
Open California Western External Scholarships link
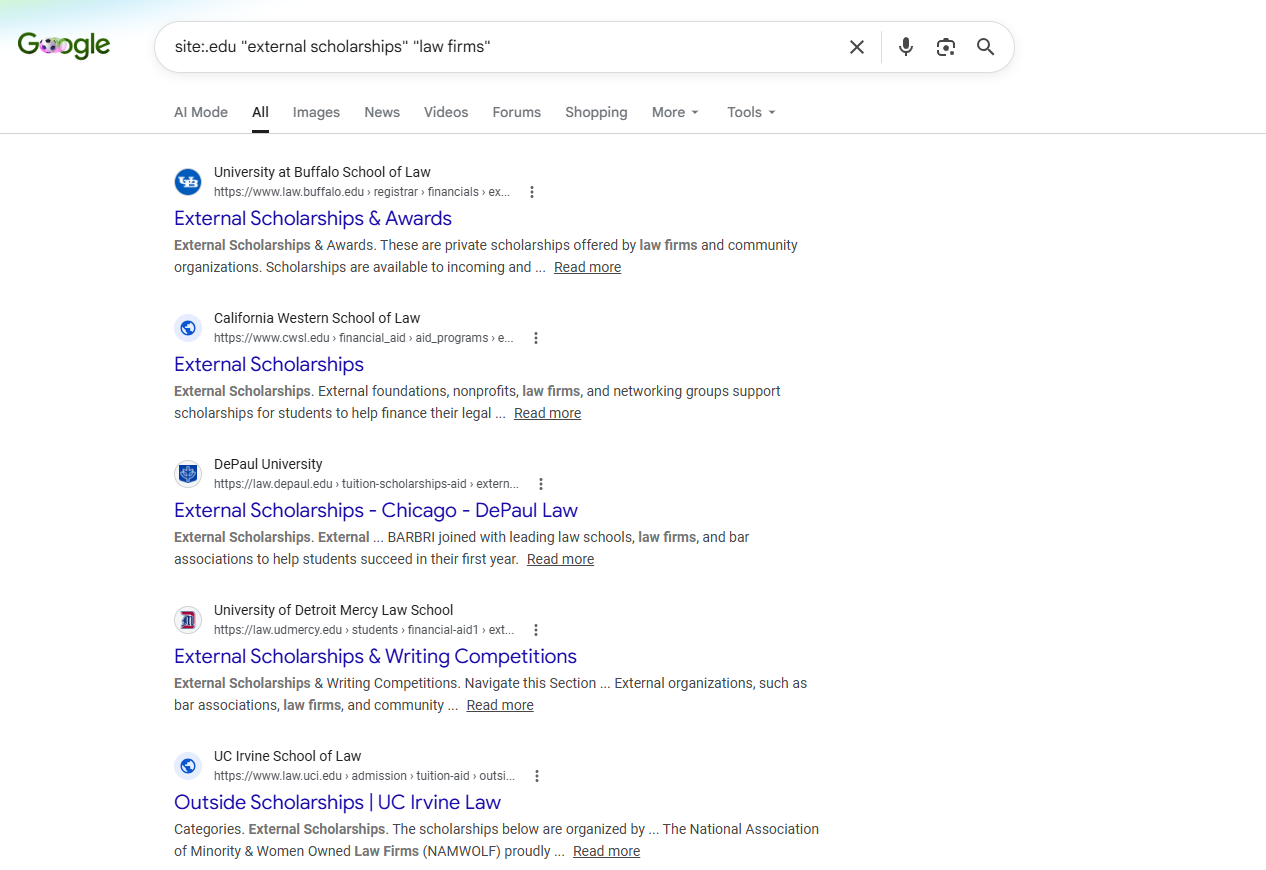click(x=269, y=364)
